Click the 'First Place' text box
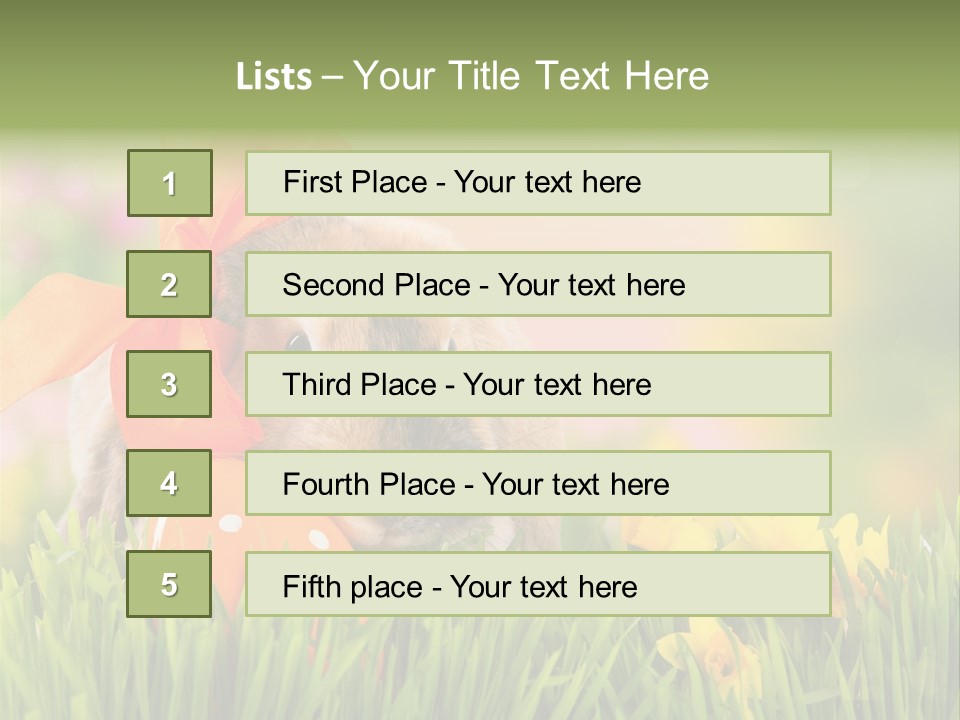 538,183
